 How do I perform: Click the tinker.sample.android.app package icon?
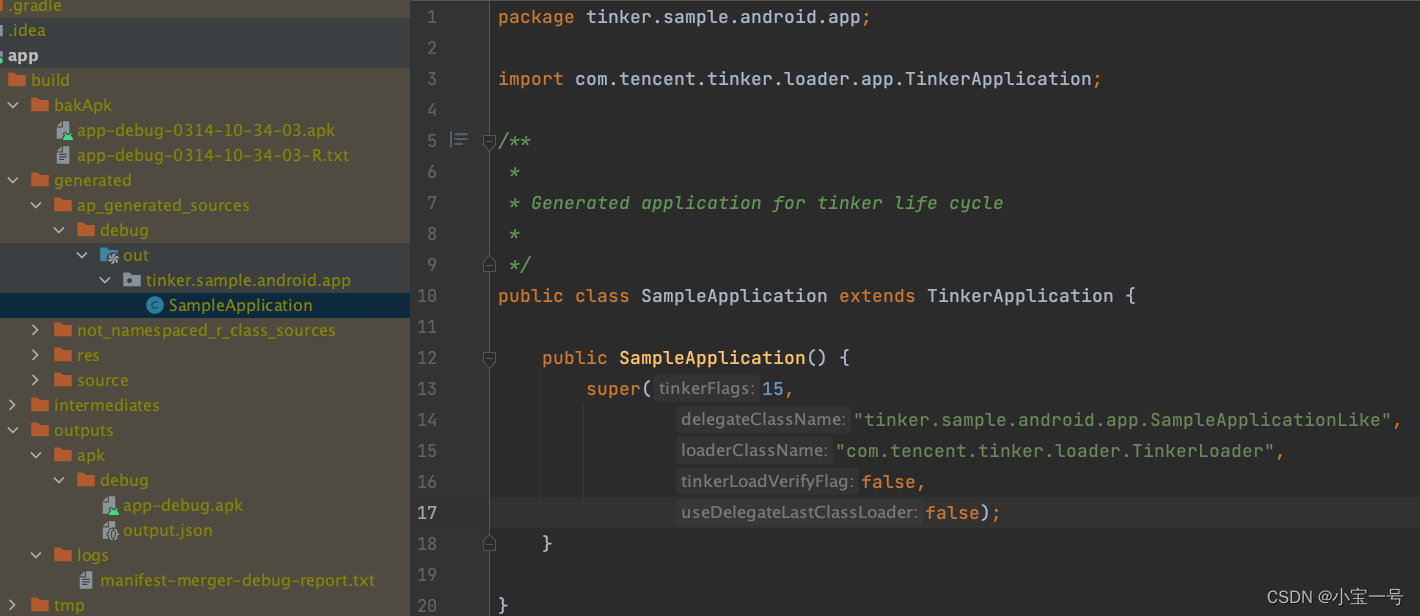coord(132,280)
